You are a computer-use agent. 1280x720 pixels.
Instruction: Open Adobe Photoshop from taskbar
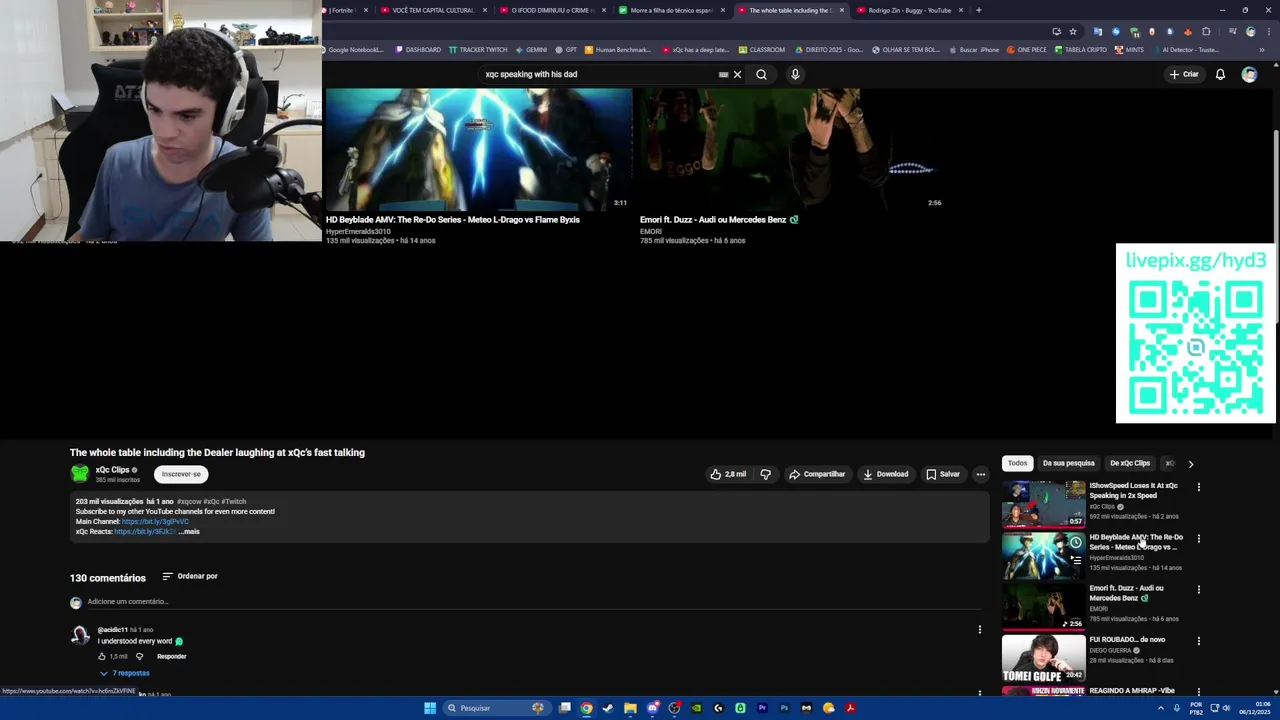click(x=784, y=708)
